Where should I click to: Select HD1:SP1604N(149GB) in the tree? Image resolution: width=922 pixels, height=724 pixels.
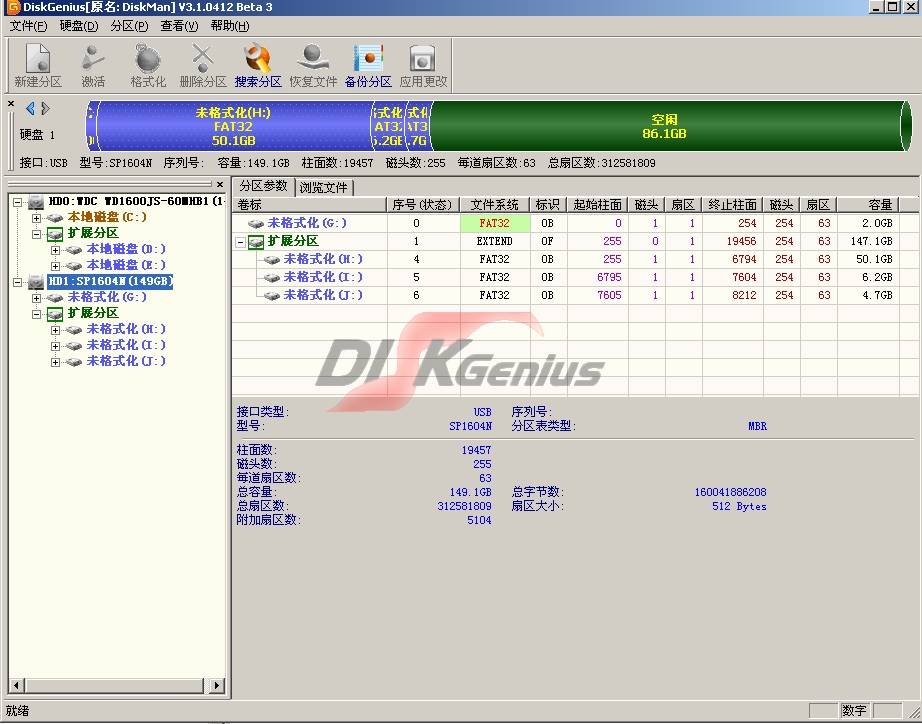pos(111,281)
